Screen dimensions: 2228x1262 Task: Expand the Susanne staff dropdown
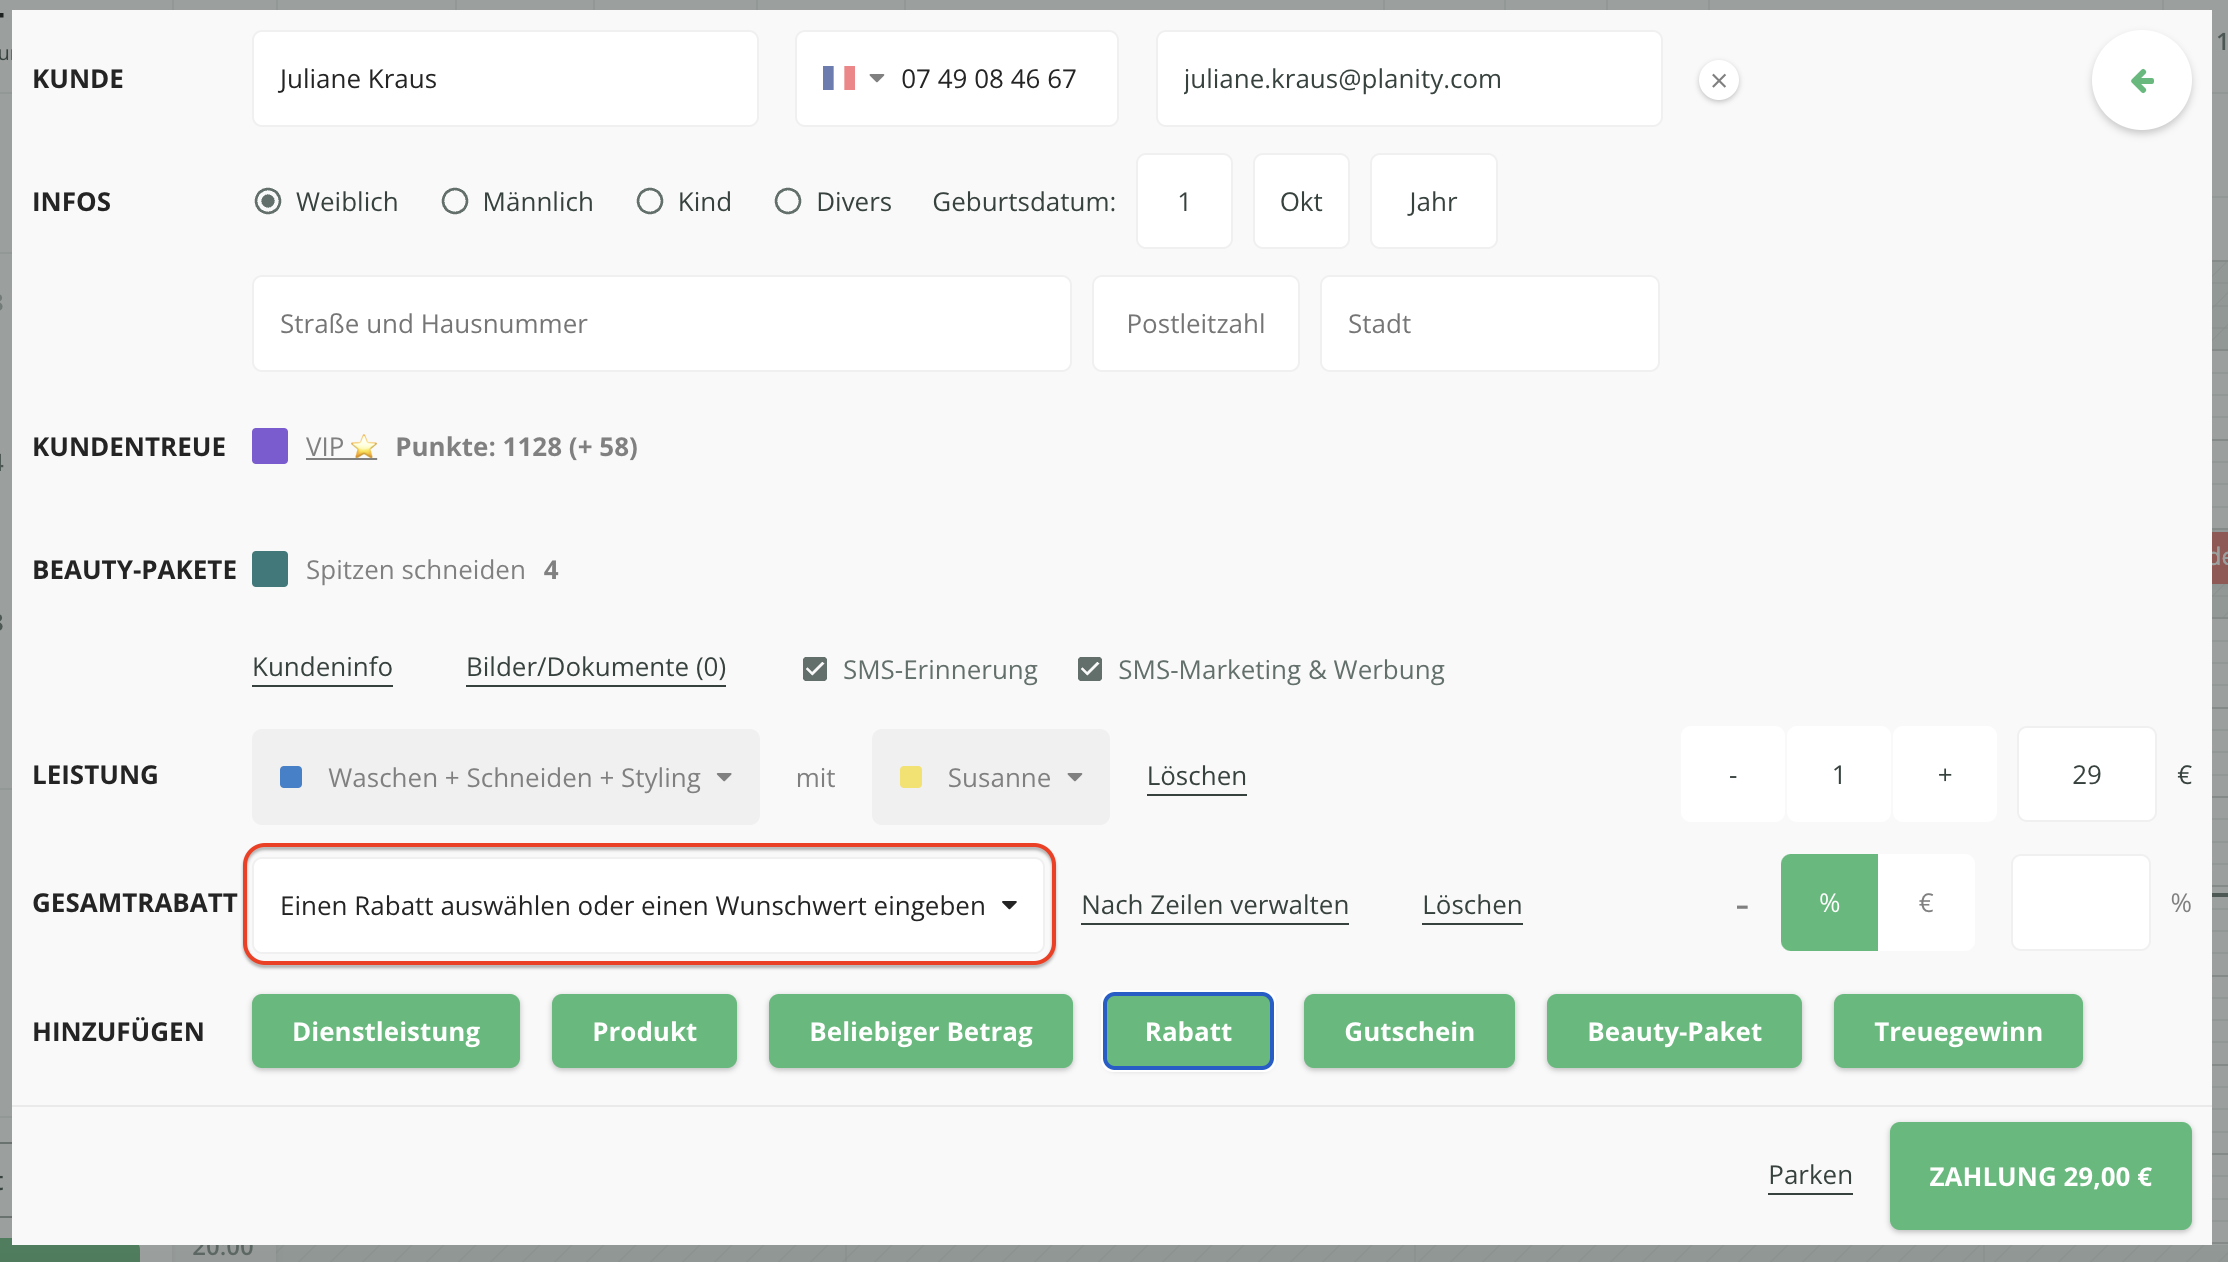990,777
